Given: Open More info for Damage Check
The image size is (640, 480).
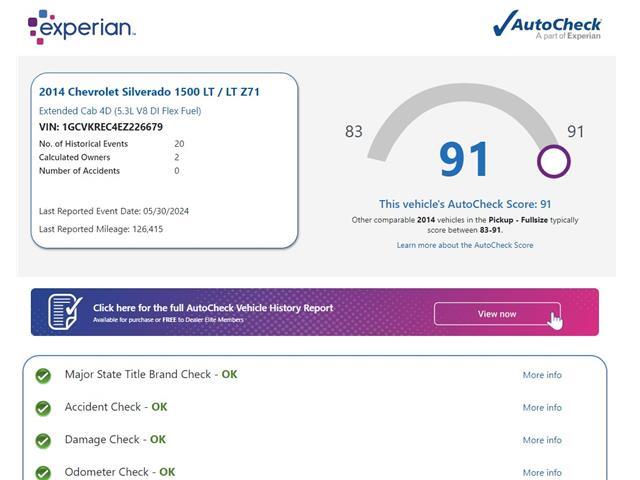Looking at the screenshot, I should pos(542,440).
